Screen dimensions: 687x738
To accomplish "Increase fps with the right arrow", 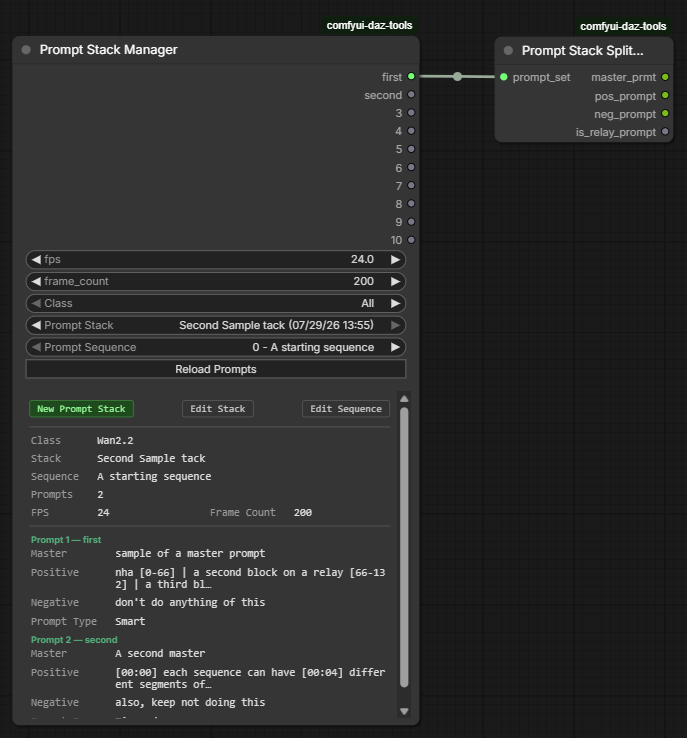I will 395,259.
